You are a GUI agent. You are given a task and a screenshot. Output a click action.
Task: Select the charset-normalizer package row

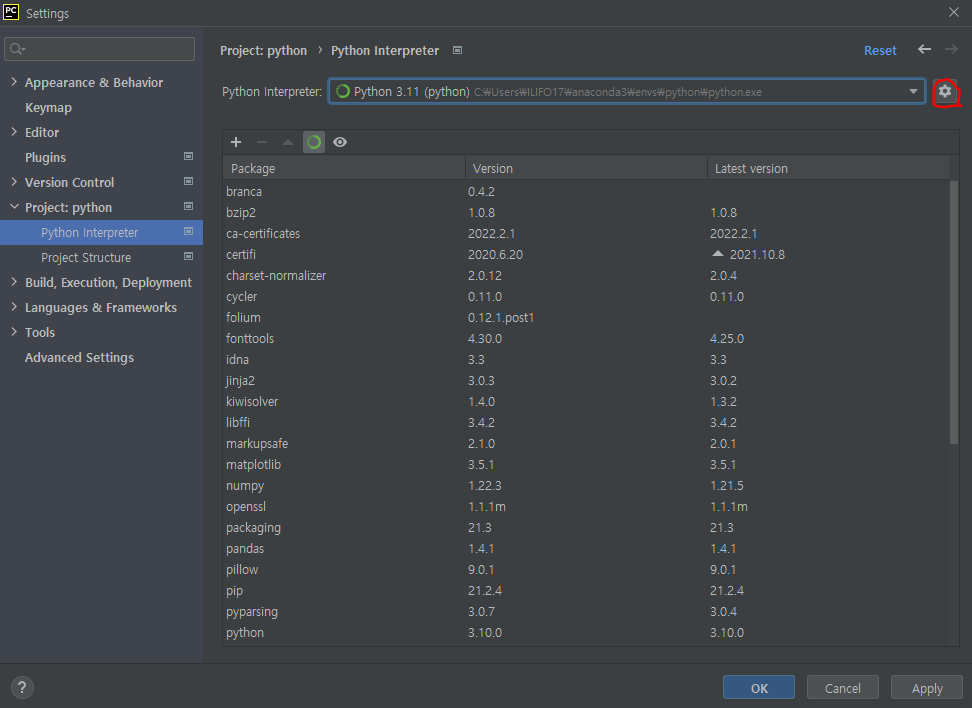pyautogui.click(x=586, y=276)
